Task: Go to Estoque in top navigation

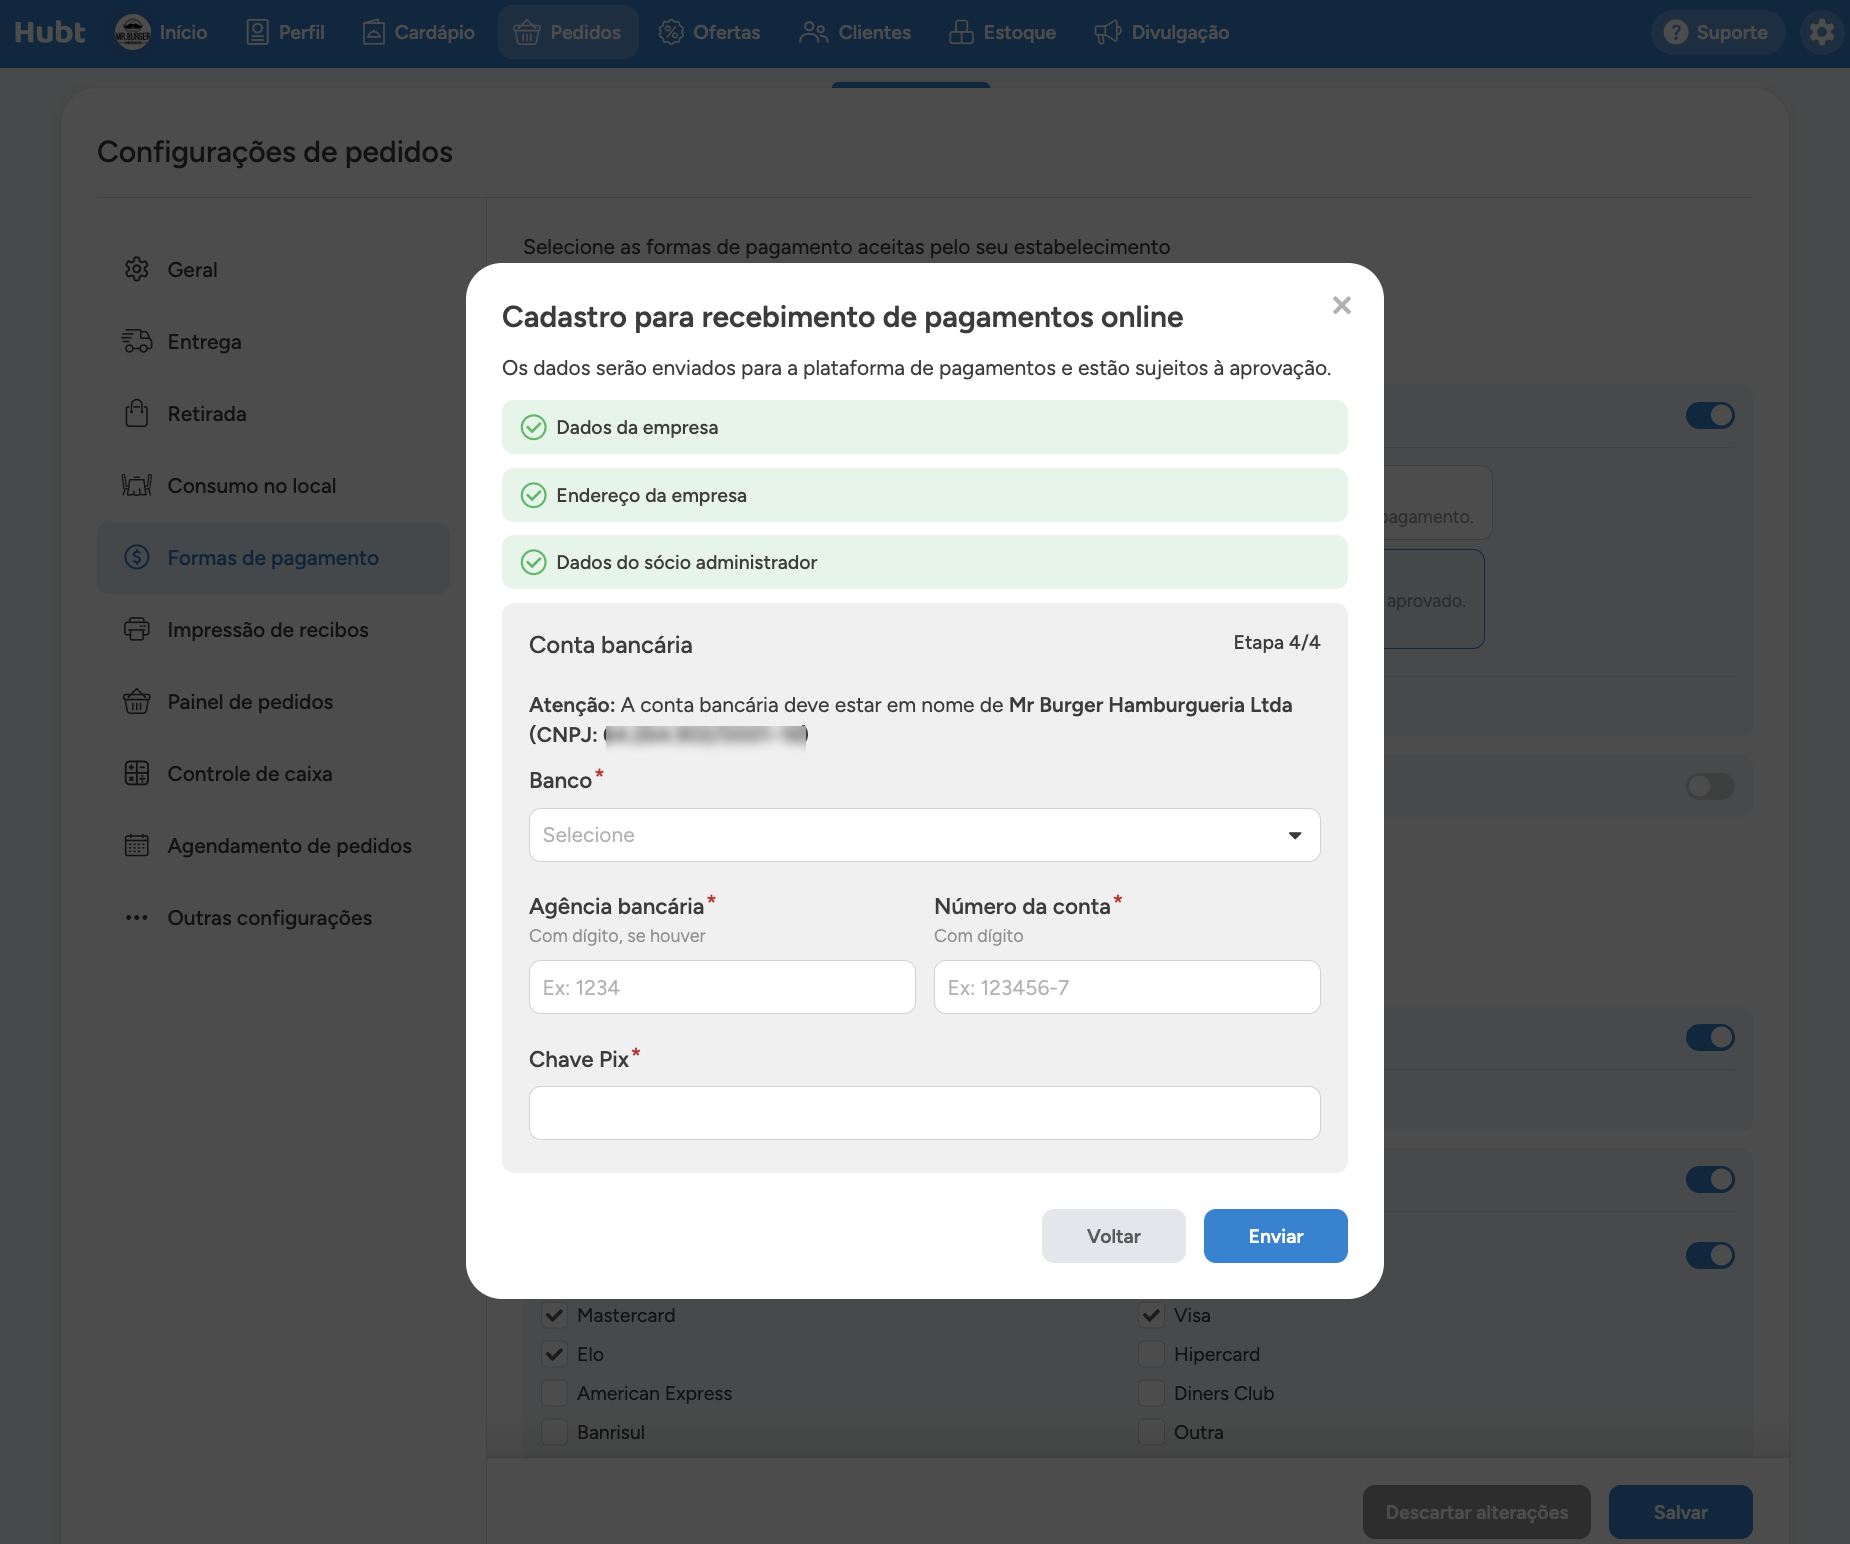Action: [1002, 32]
